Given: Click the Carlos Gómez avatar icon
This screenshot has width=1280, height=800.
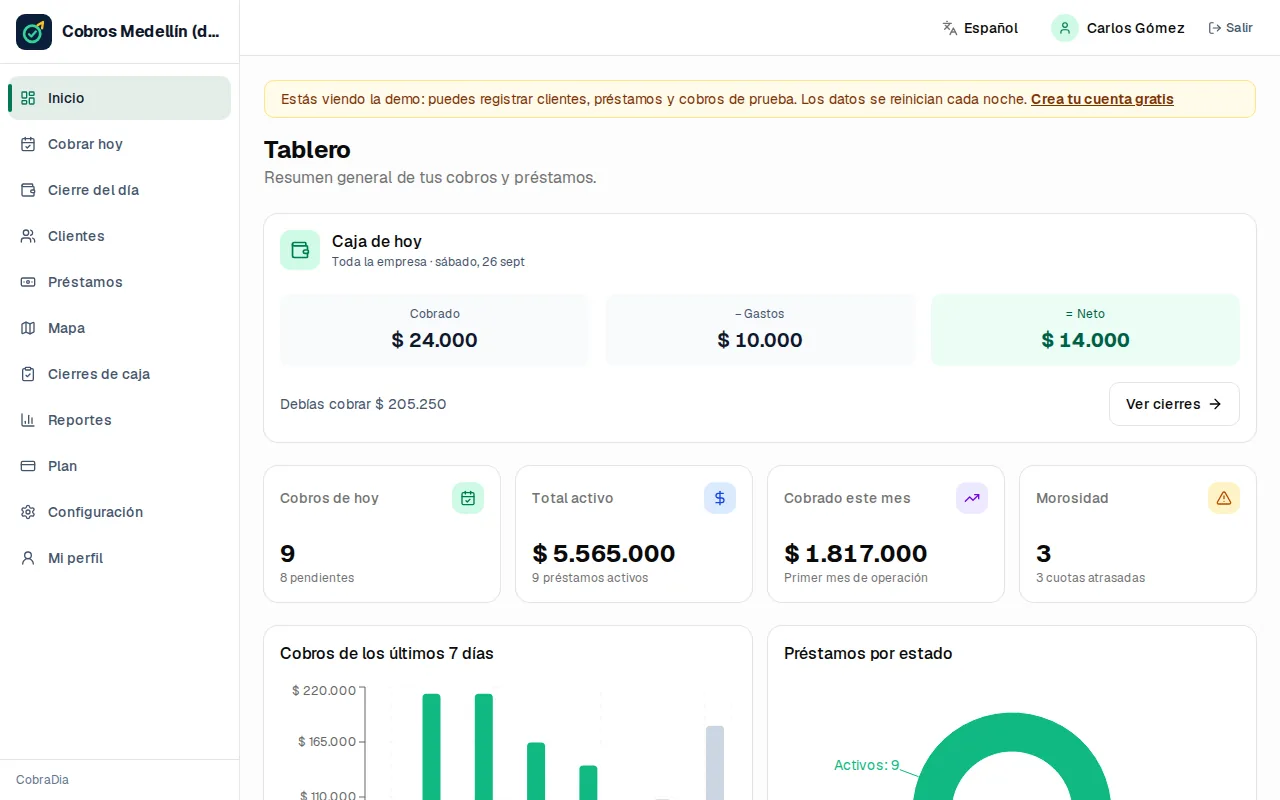Looking at the screenshot, I should pos(1065,28).
